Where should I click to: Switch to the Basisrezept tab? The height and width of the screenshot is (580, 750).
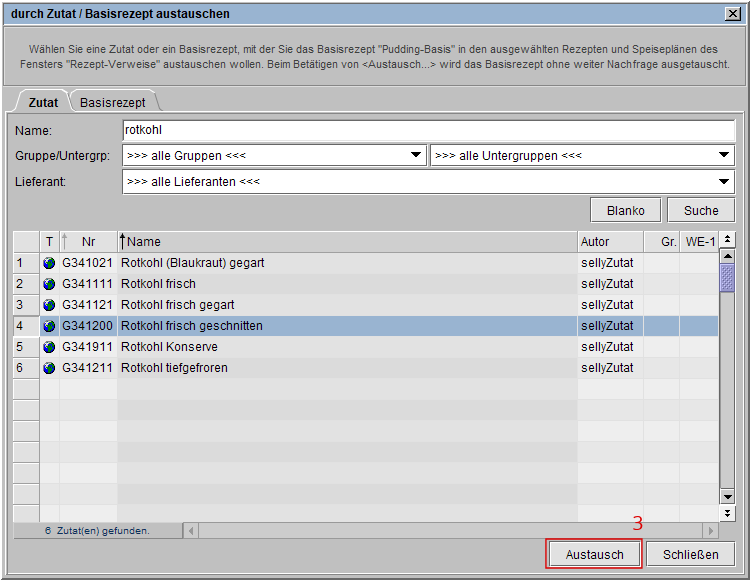pyautogui.click(x=112, y=102)
